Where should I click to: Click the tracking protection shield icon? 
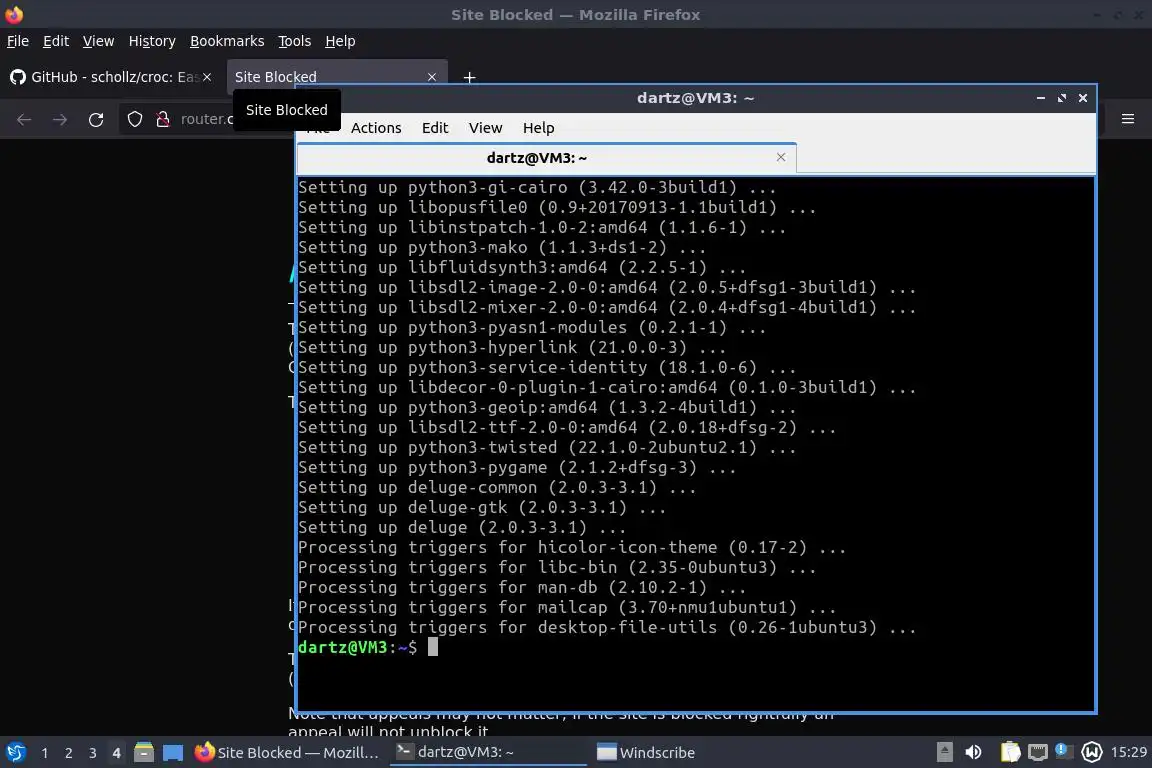pyautogui.click(x=134, y=119)
